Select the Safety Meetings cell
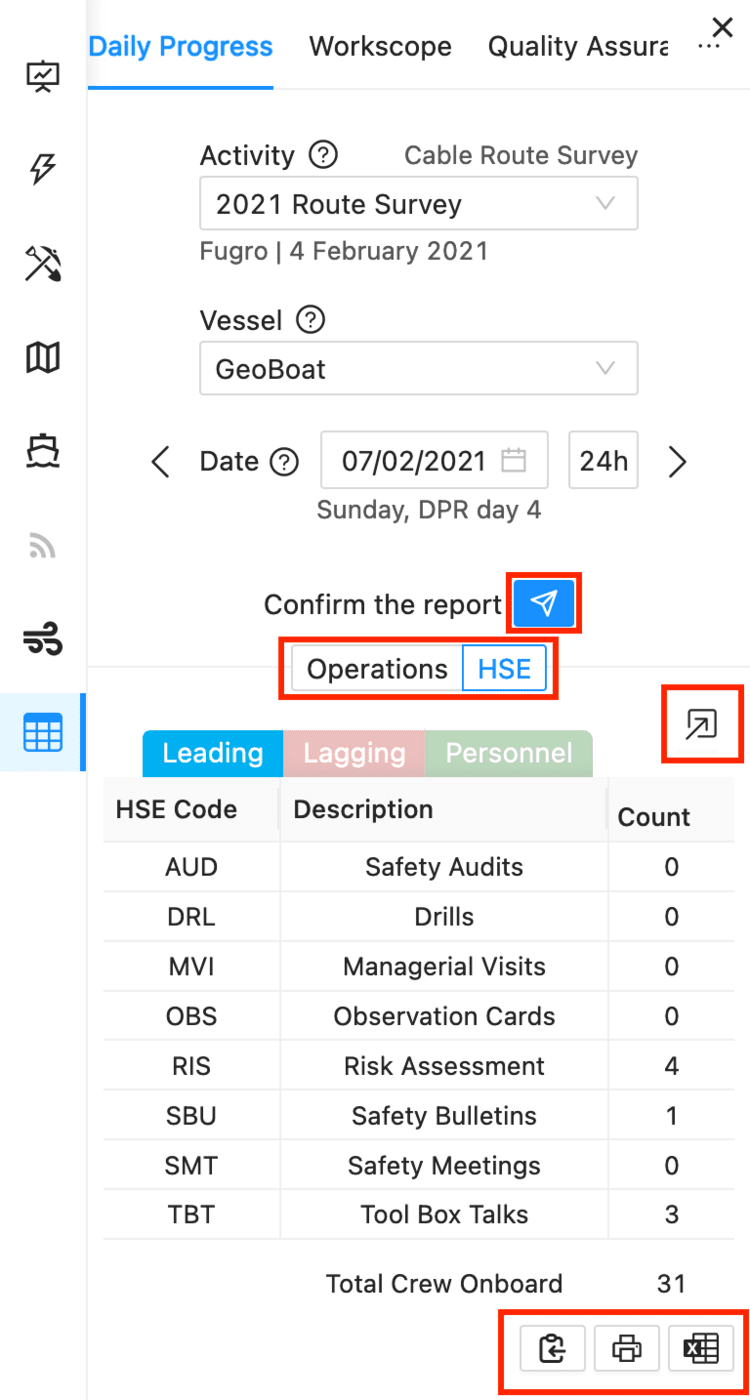Image resolution: width=750 pixels, height=1400 pixels. point(444,1165)
